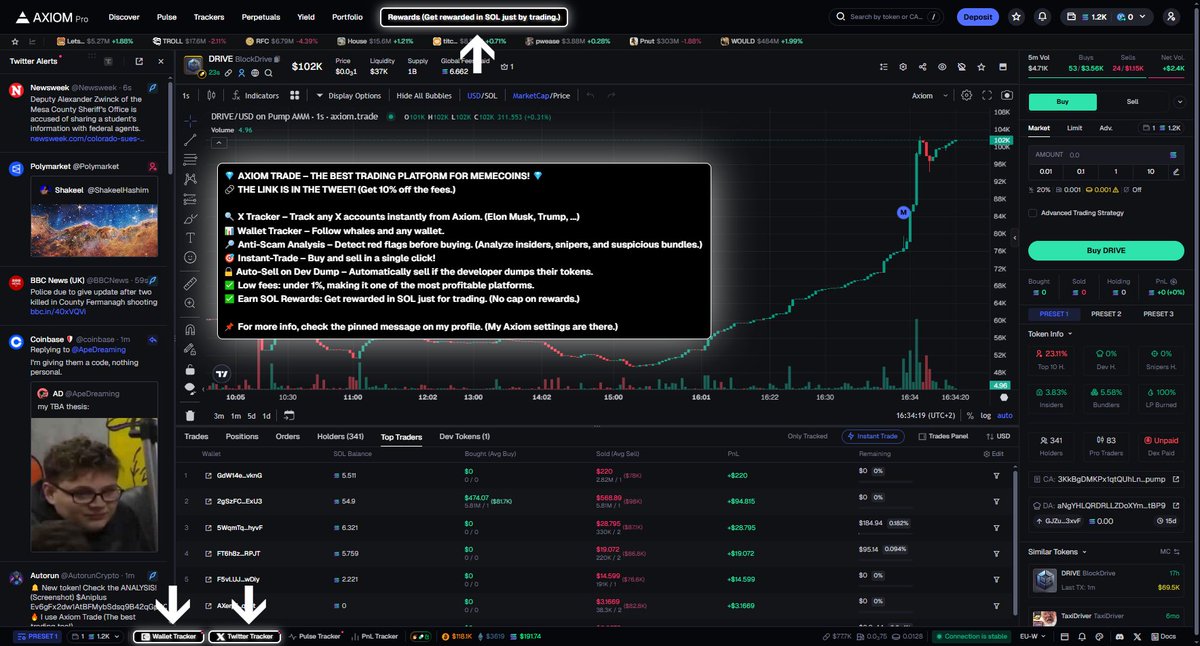
Task: Take chart snapshot with camera icon
Action: click(x=1006, y=96)
